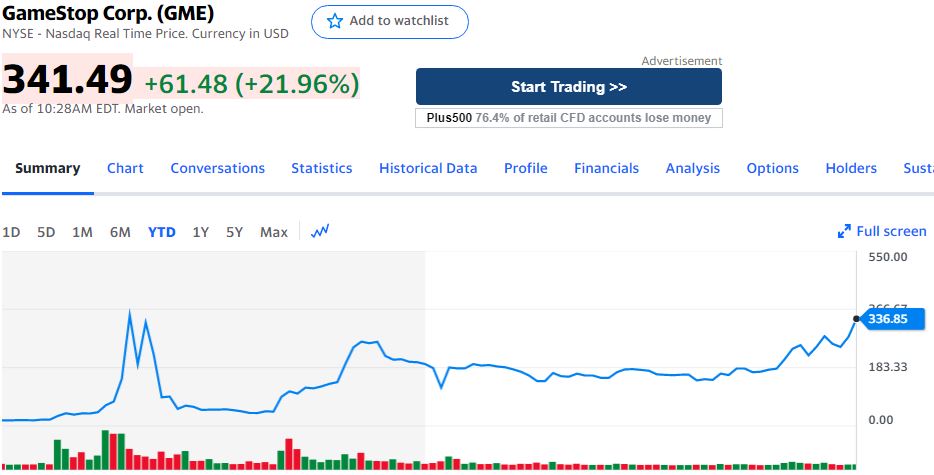Click the GameStop Corp. (GME) heading
Viewport: 934px width, 475px height.
pos(108,13)
